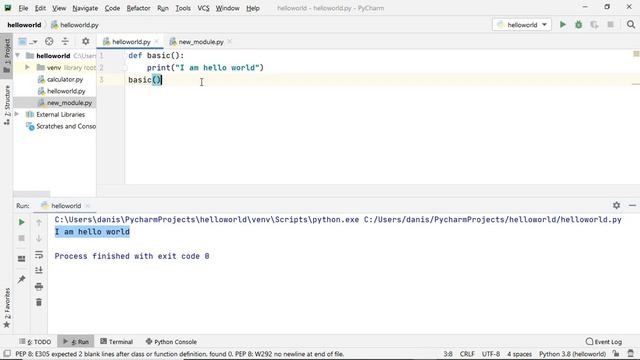
Task: Click the Run with Coverage icon
Action: [594, 24]
